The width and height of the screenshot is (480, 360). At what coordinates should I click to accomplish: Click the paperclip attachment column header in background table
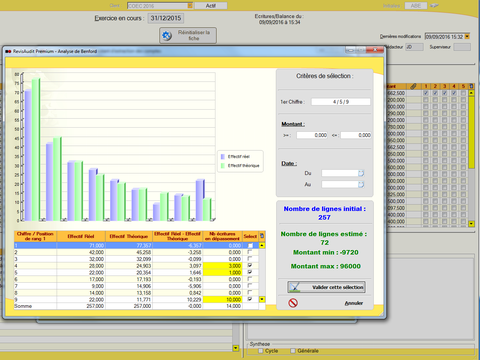tap(413, 86)
